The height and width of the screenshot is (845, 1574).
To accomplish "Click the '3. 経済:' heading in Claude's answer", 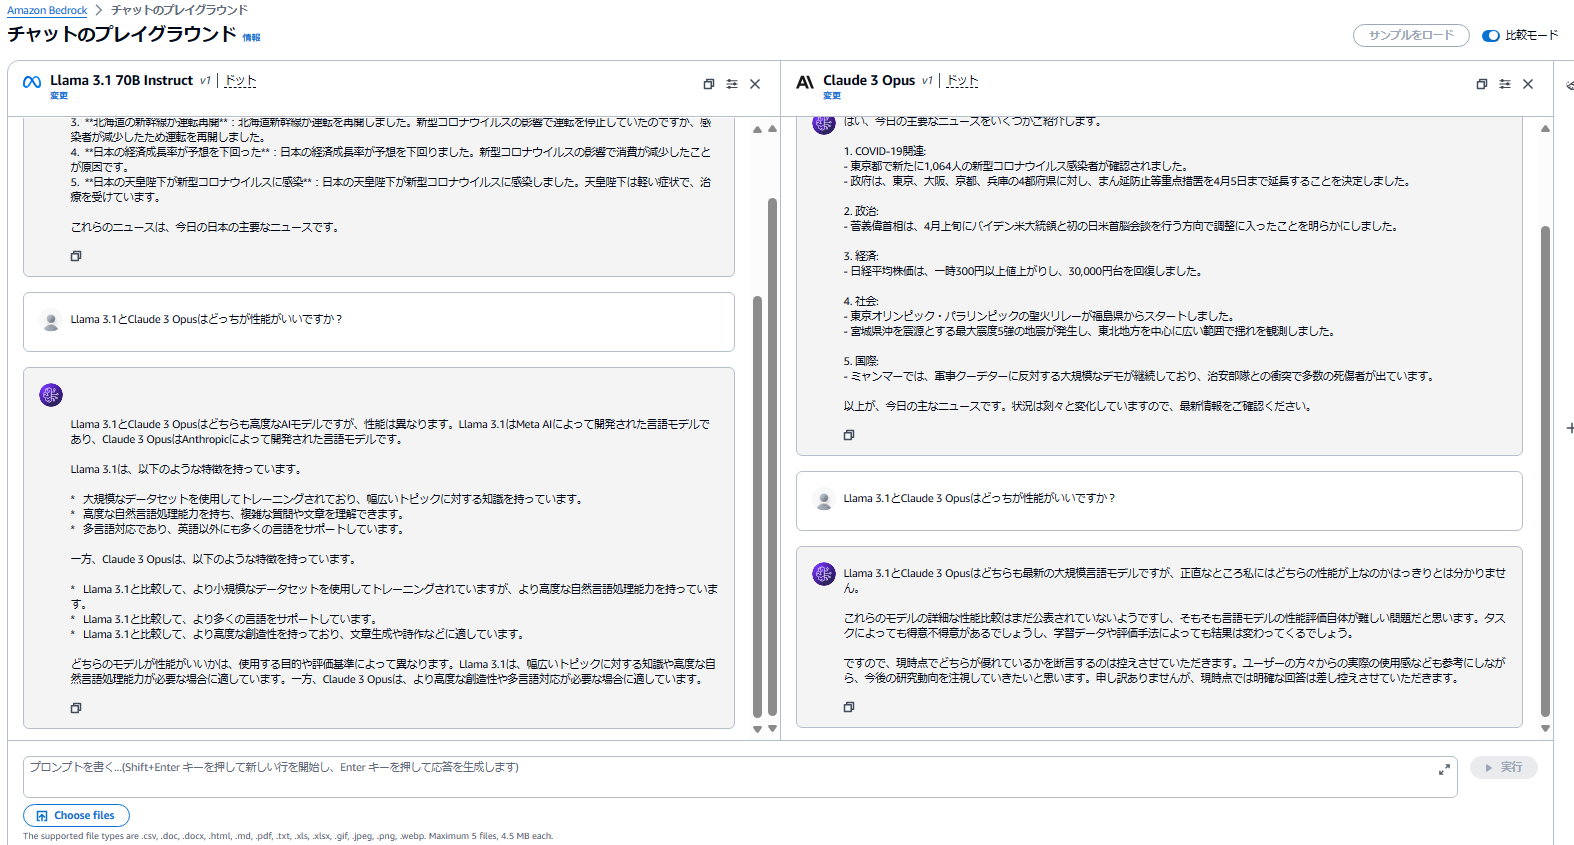I will click(x=861, y=256).
